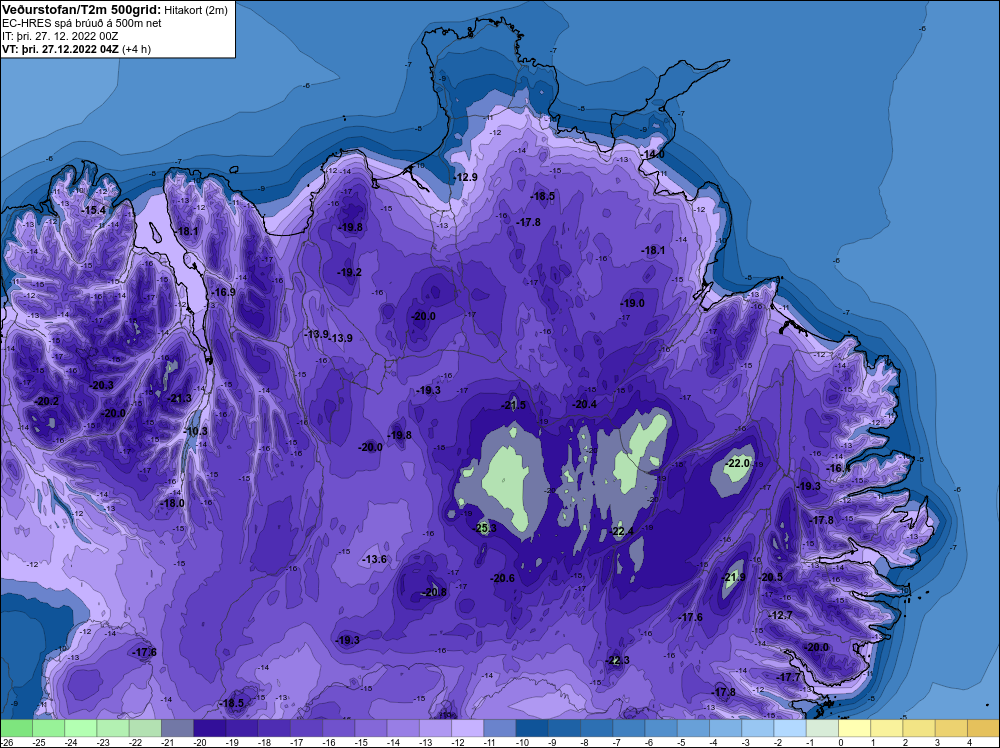
Task: Select the dark blue -10 legend swatch
Action: [532, 728]
